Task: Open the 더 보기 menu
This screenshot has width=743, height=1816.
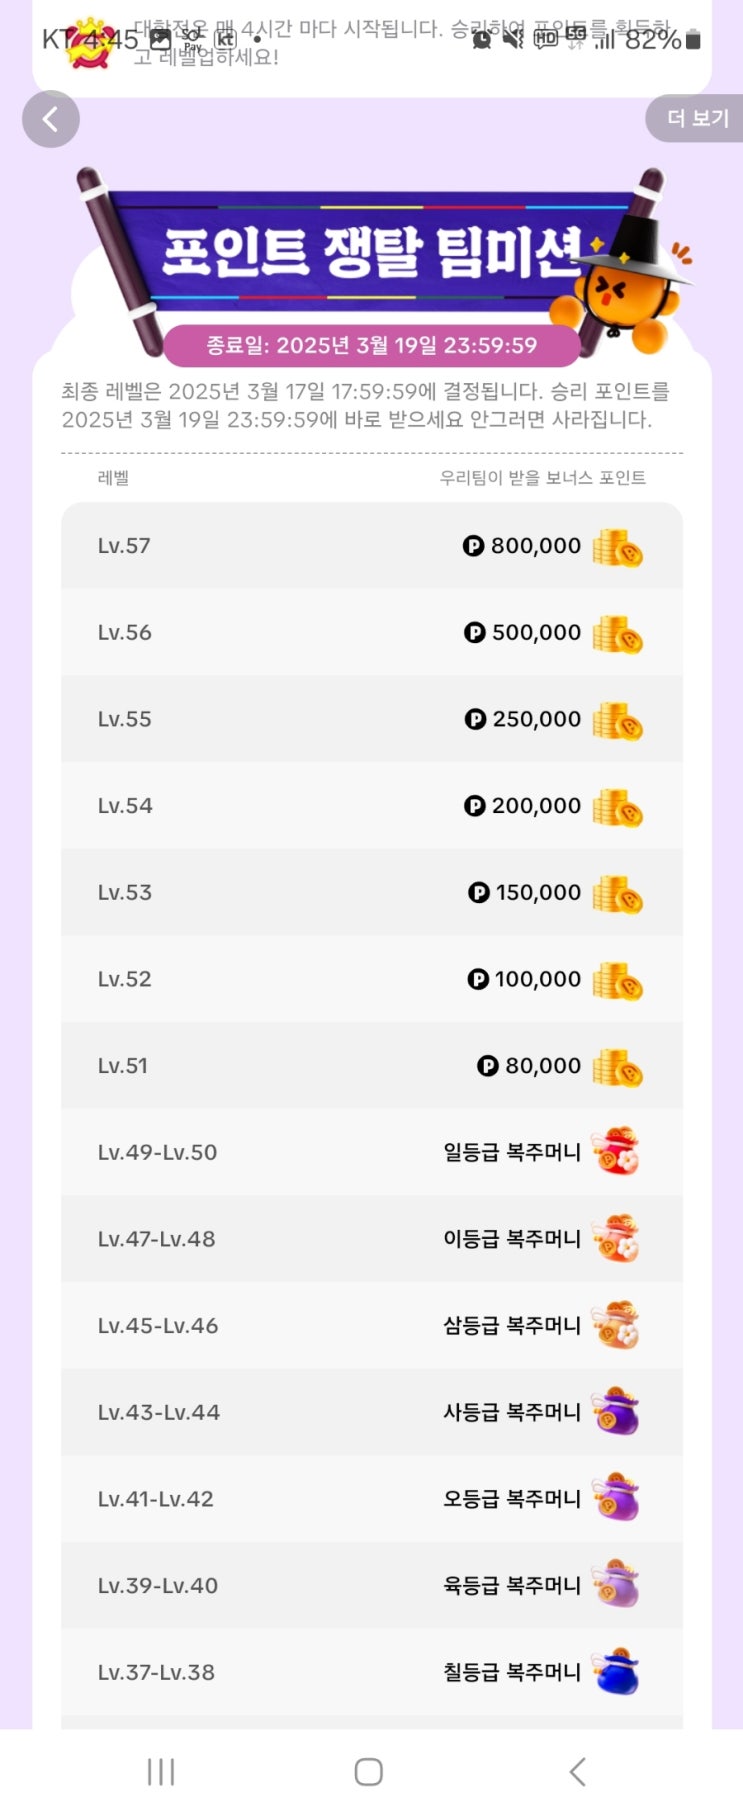Action: pos(697,119)
